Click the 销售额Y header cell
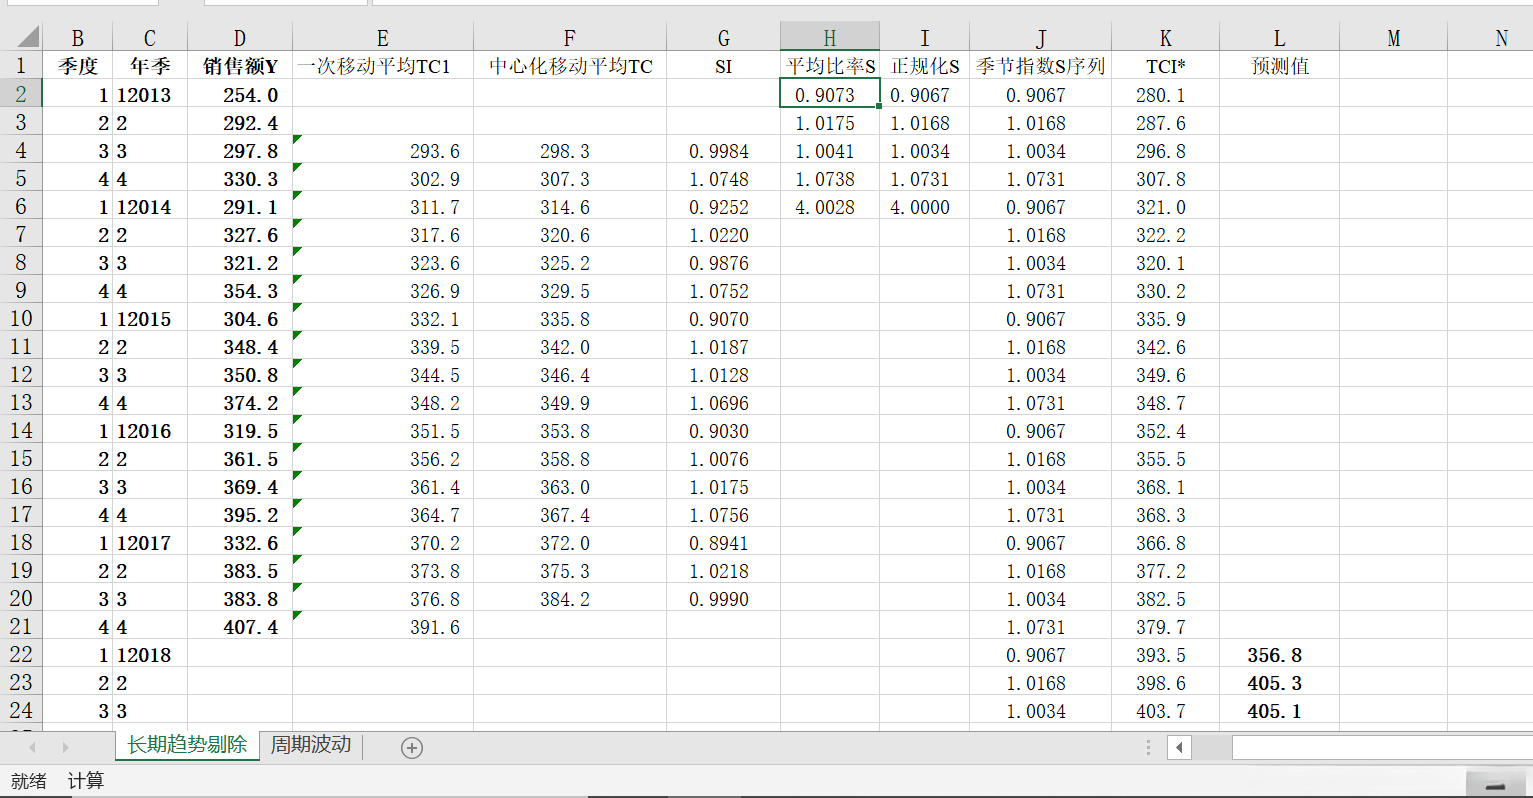Image resolution: width=1533 pixels, height=798 pixels. (x=240, y=66)
